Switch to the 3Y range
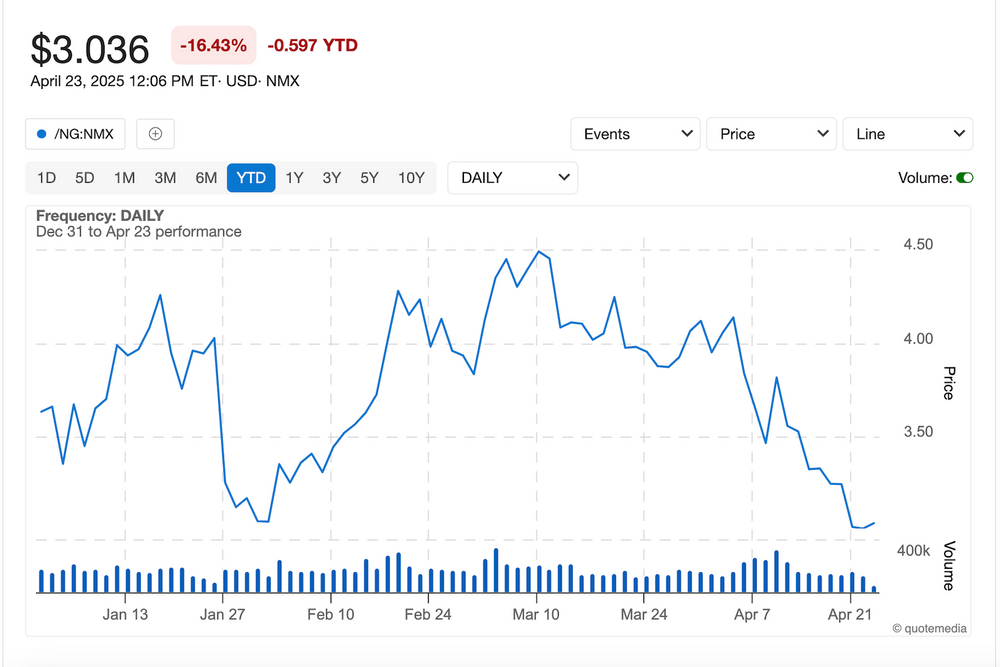Image resolution: width=1000 pixels, height=667 pixels. point(331,178)
